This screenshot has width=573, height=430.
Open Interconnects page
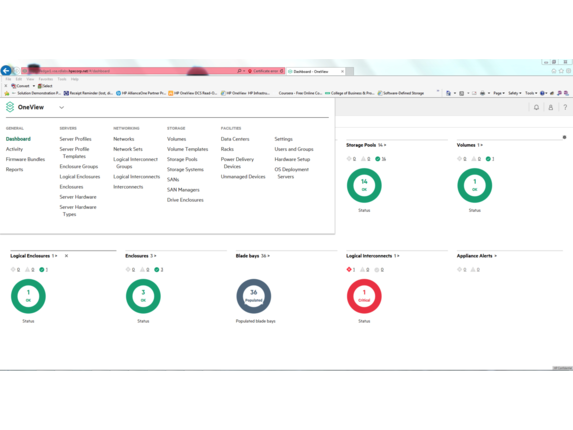[128, 187]
